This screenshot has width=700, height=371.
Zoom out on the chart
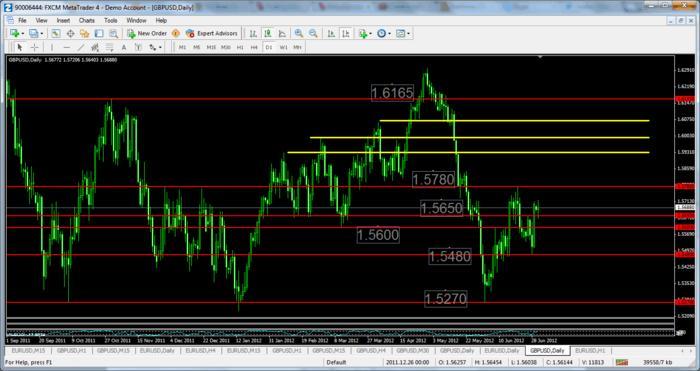313,33
